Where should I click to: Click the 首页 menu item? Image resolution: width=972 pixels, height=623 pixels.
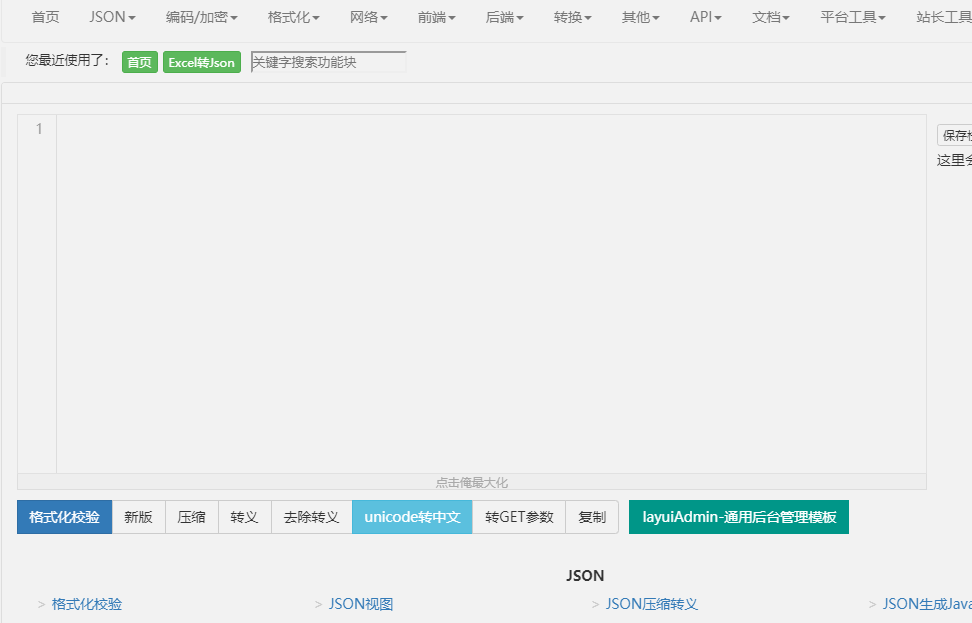pyautogui.click(x=45, y=16)
